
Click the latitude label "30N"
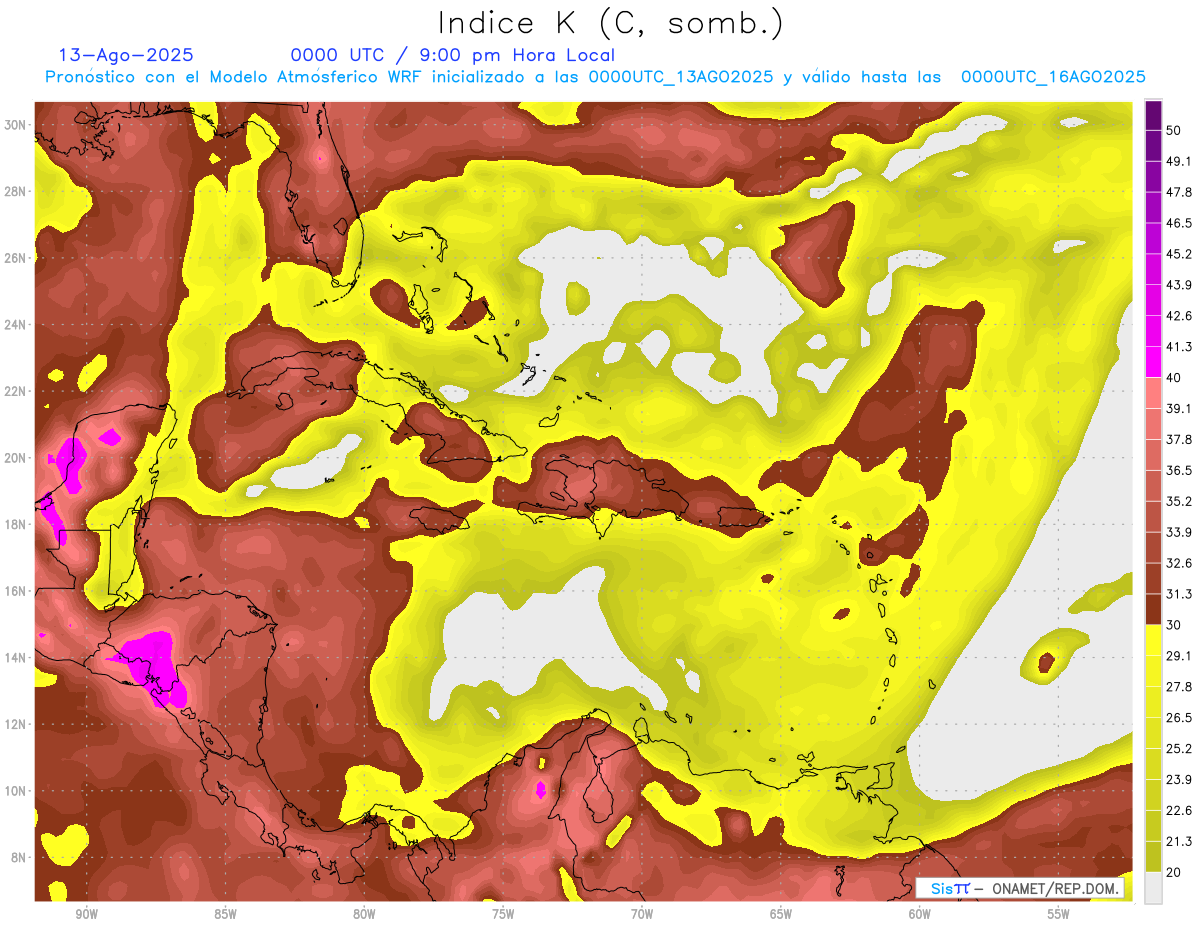point(15,125)
